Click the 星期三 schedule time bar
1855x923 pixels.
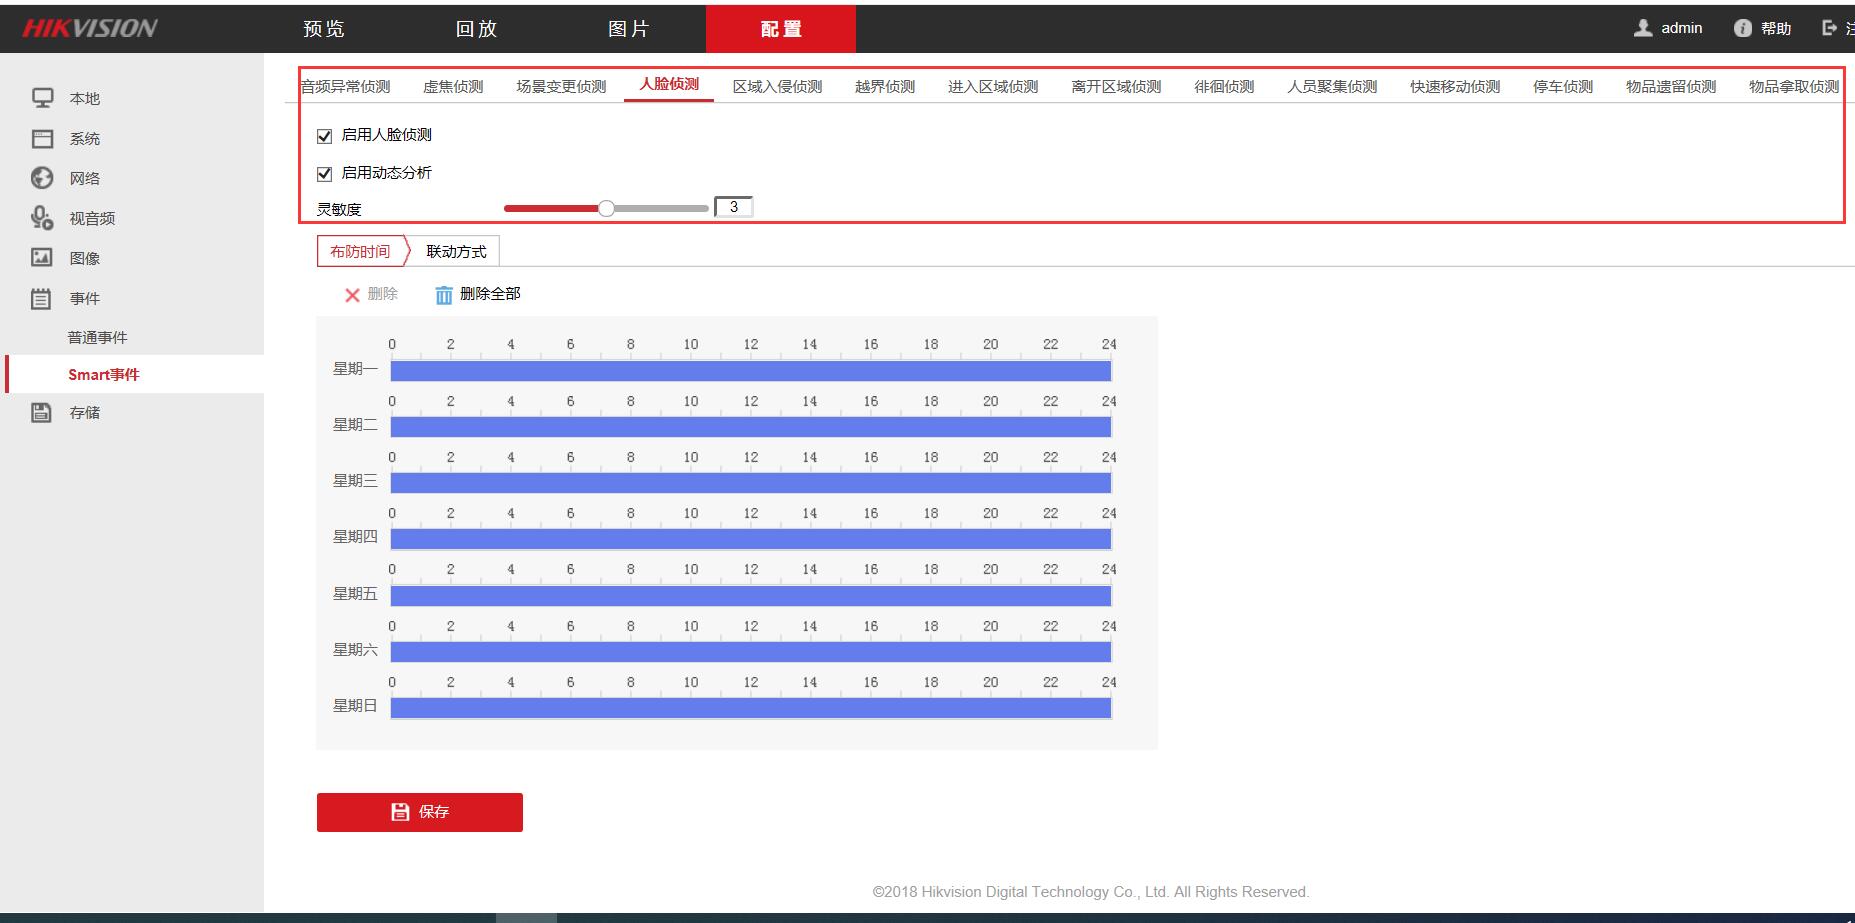pyautogui.click(x=750, y=483)
